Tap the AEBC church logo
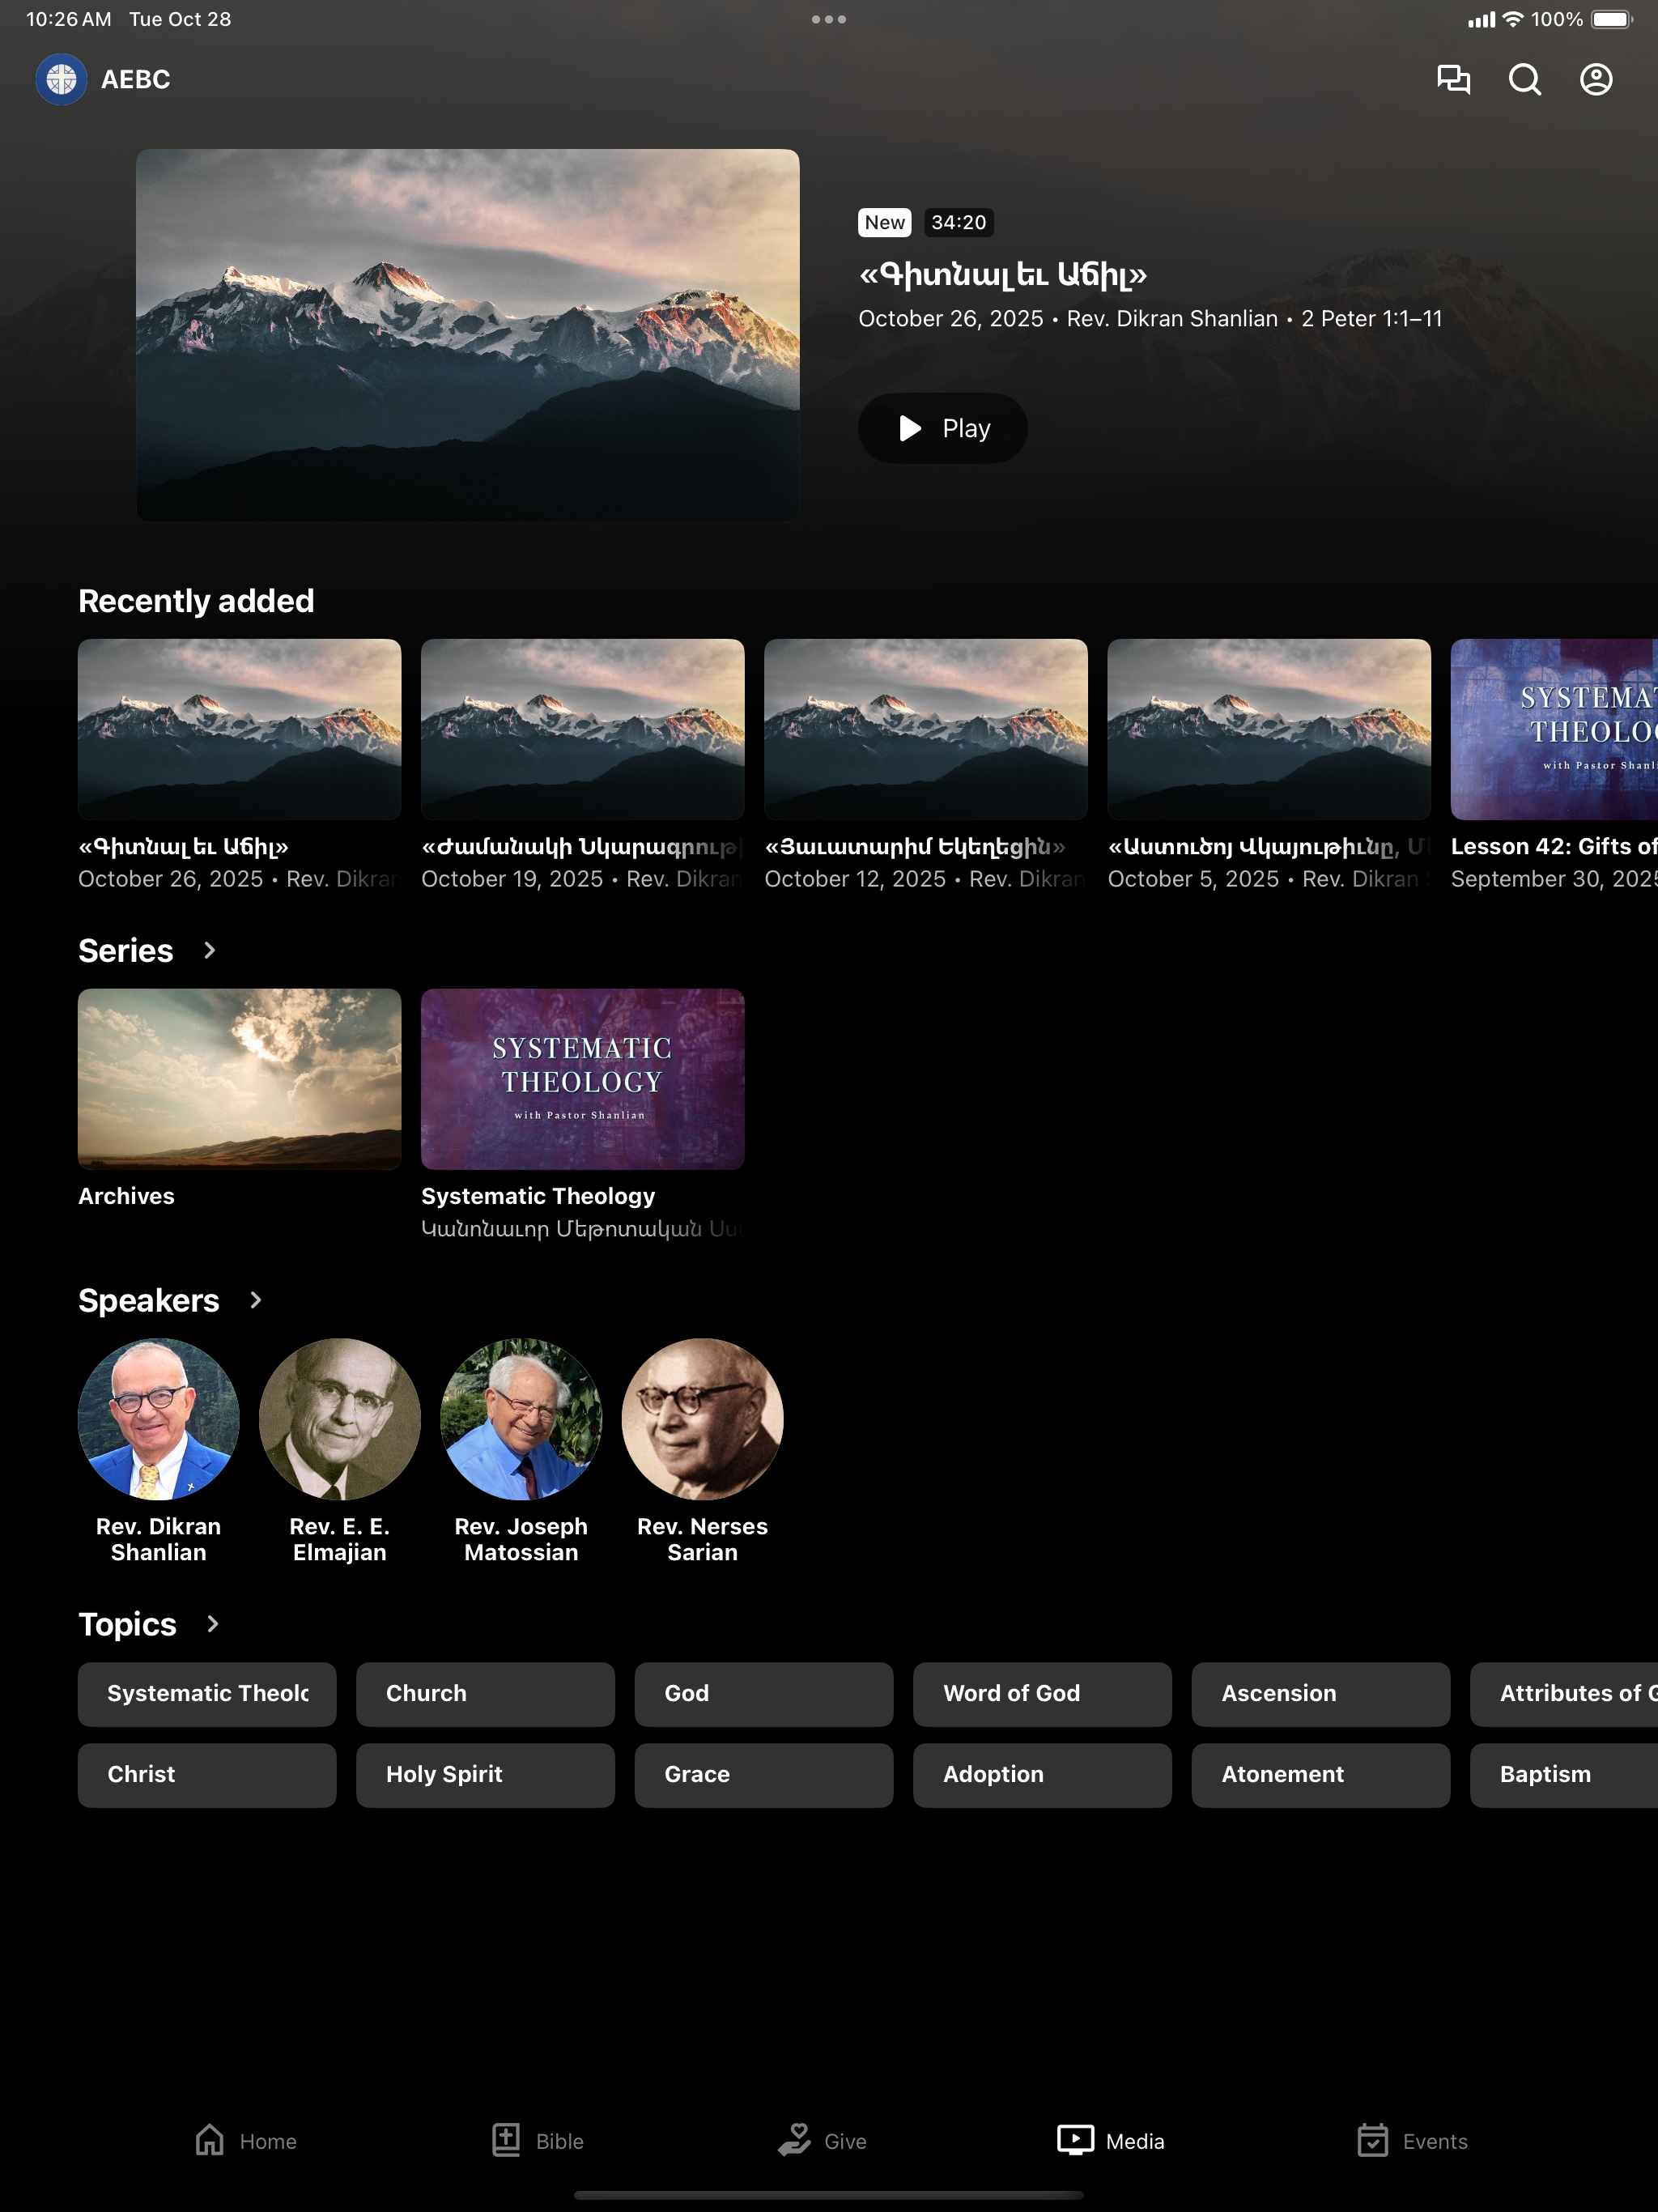The image size is (1658, 2212). [x=61, y=79]
